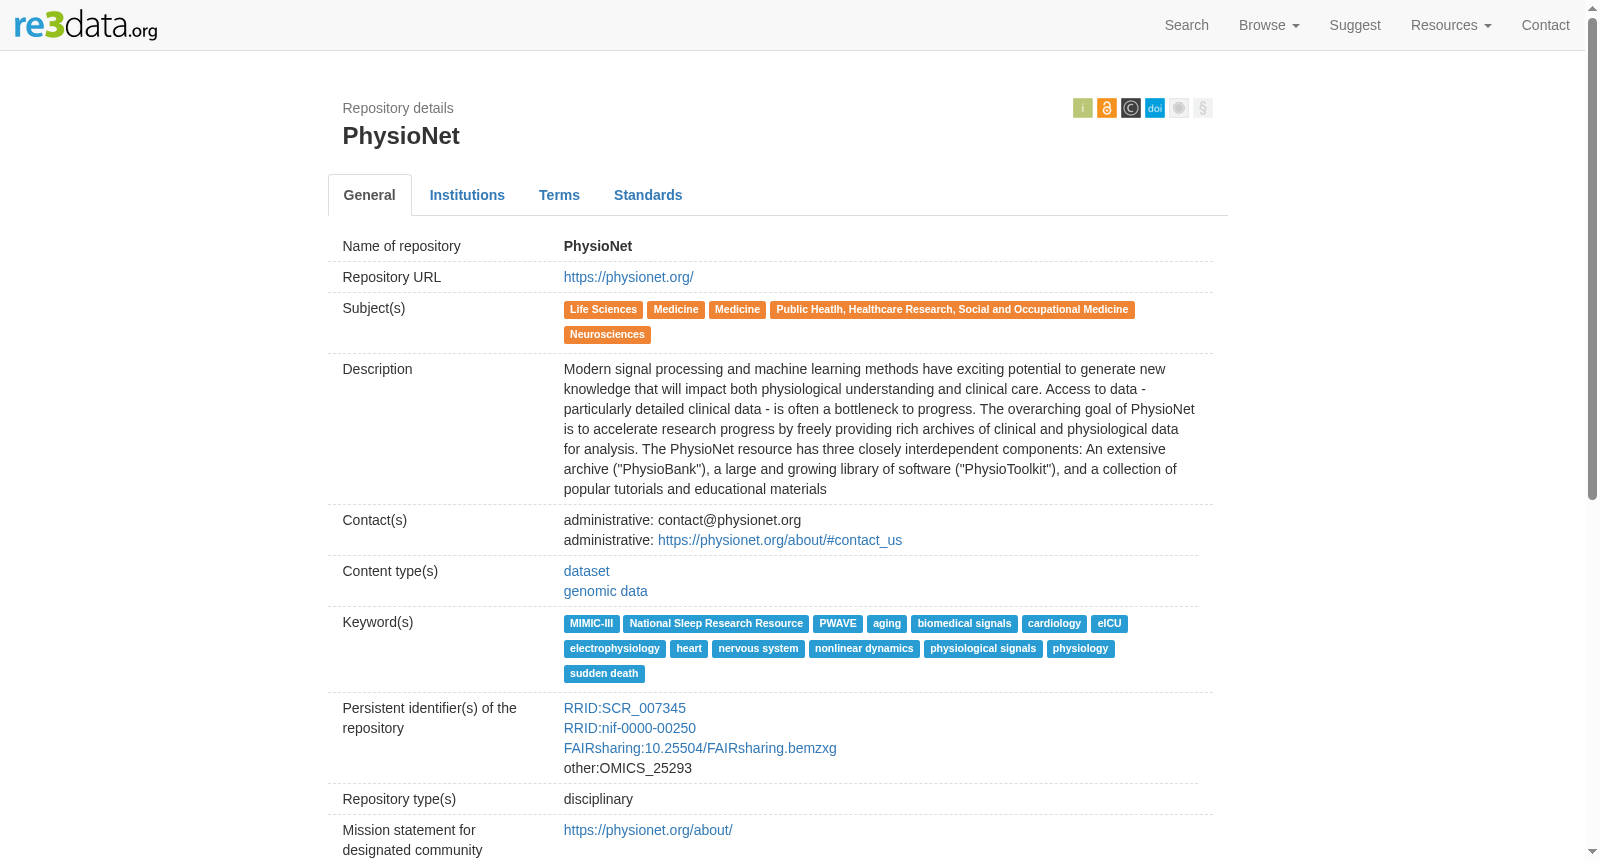Open the Suggest page
The image size is (1600, 861).
pos(1355,25)
